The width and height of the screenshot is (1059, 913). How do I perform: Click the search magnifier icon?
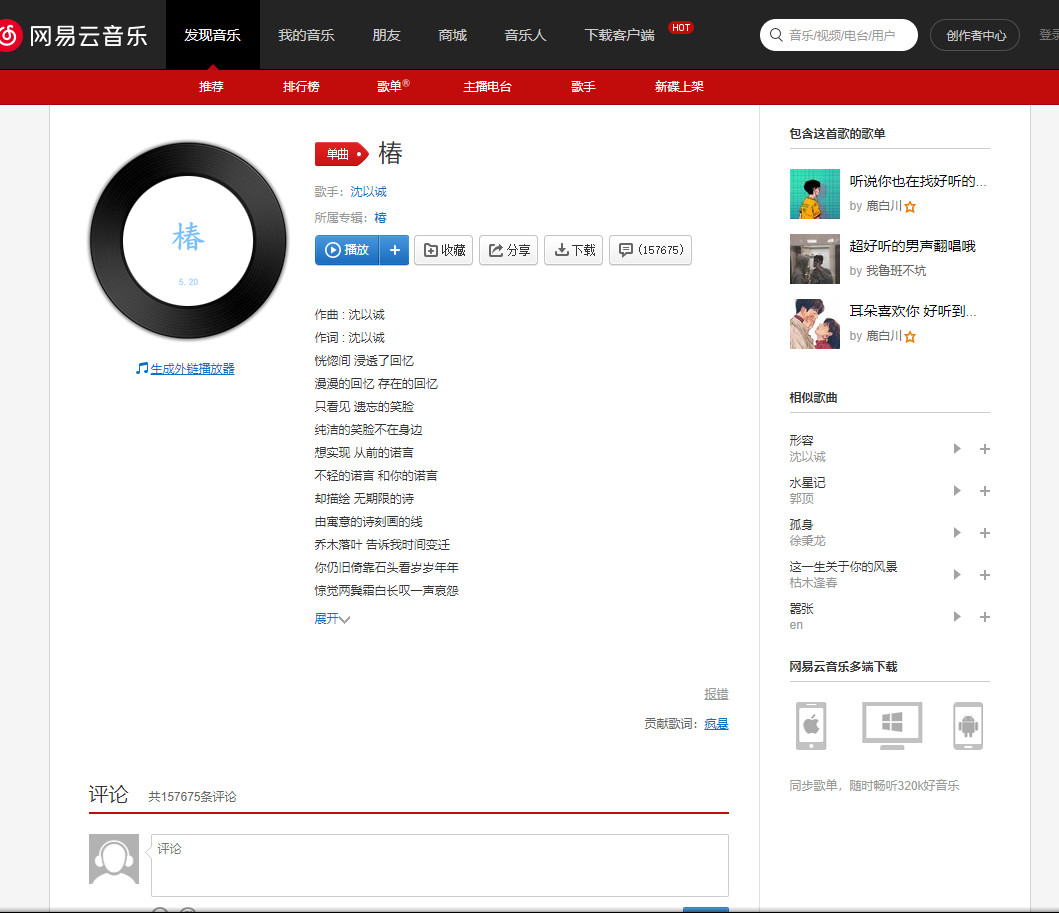[776, 34]
